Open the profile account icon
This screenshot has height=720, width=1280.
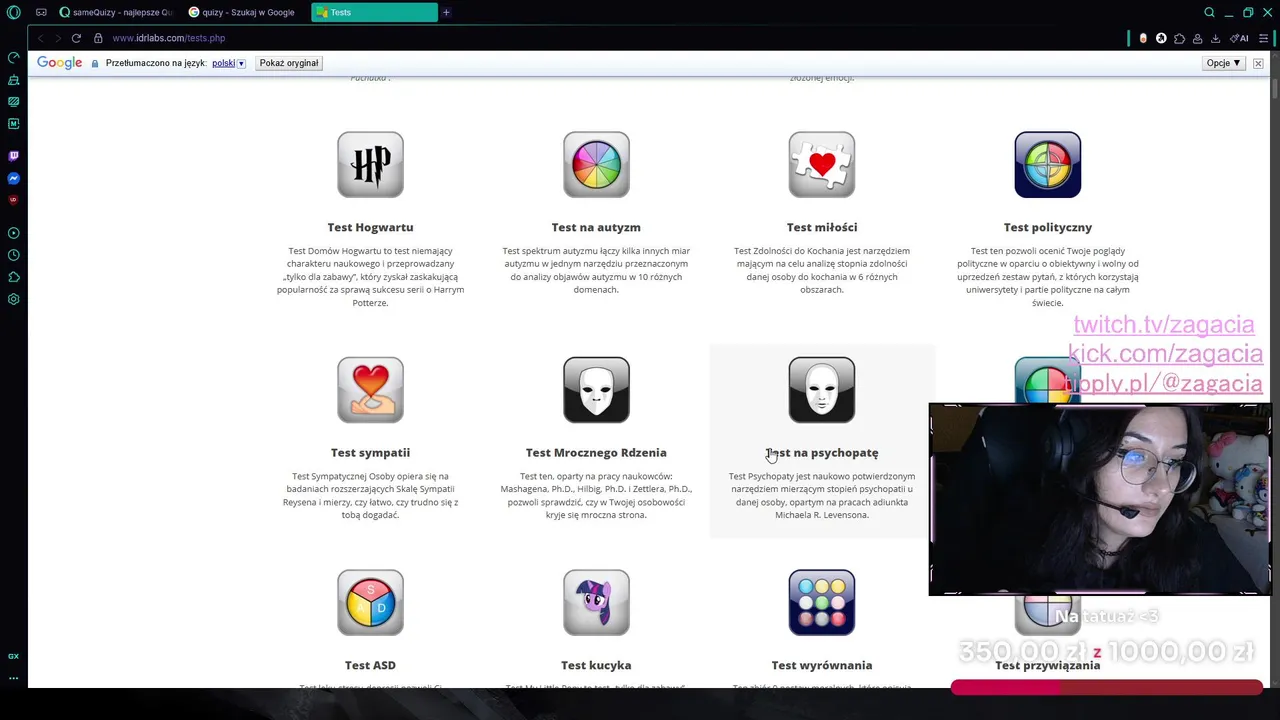click(1197, 38)
